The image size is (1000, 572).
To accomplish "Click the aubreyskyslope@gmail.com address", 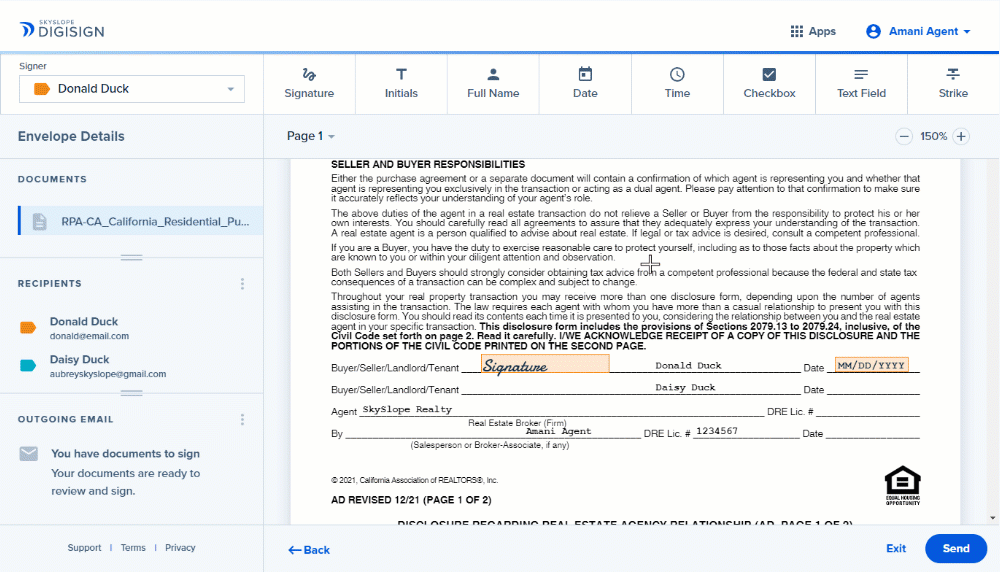I will 108,374.
